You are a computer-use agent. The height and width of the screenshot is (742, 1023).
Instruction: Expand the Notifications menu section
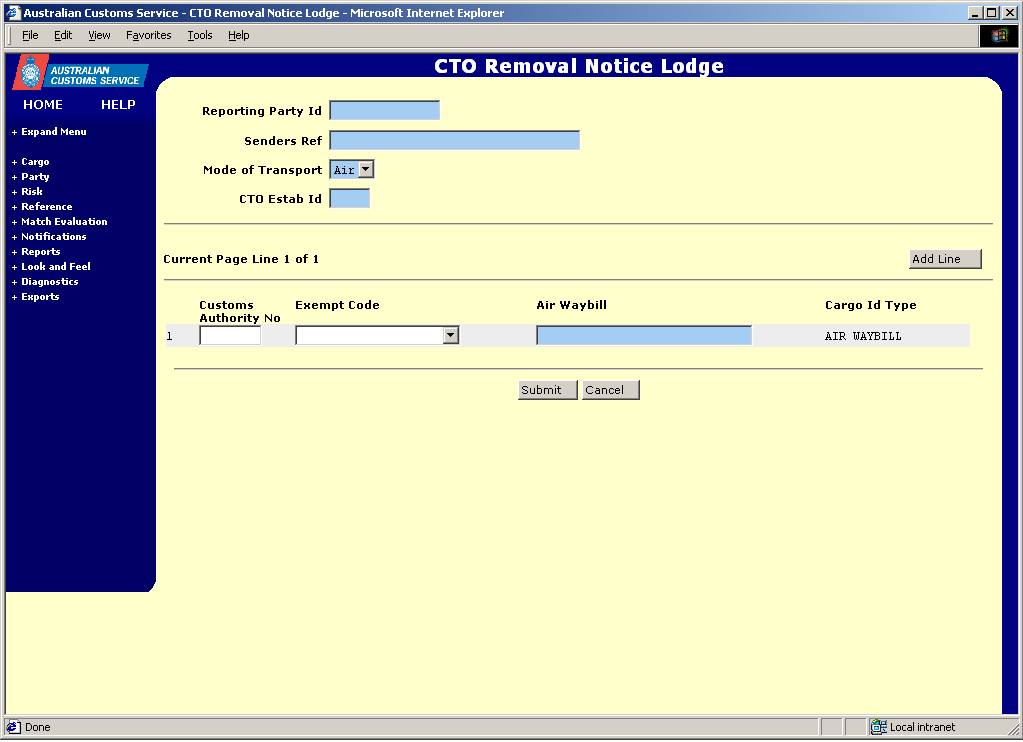49,237
